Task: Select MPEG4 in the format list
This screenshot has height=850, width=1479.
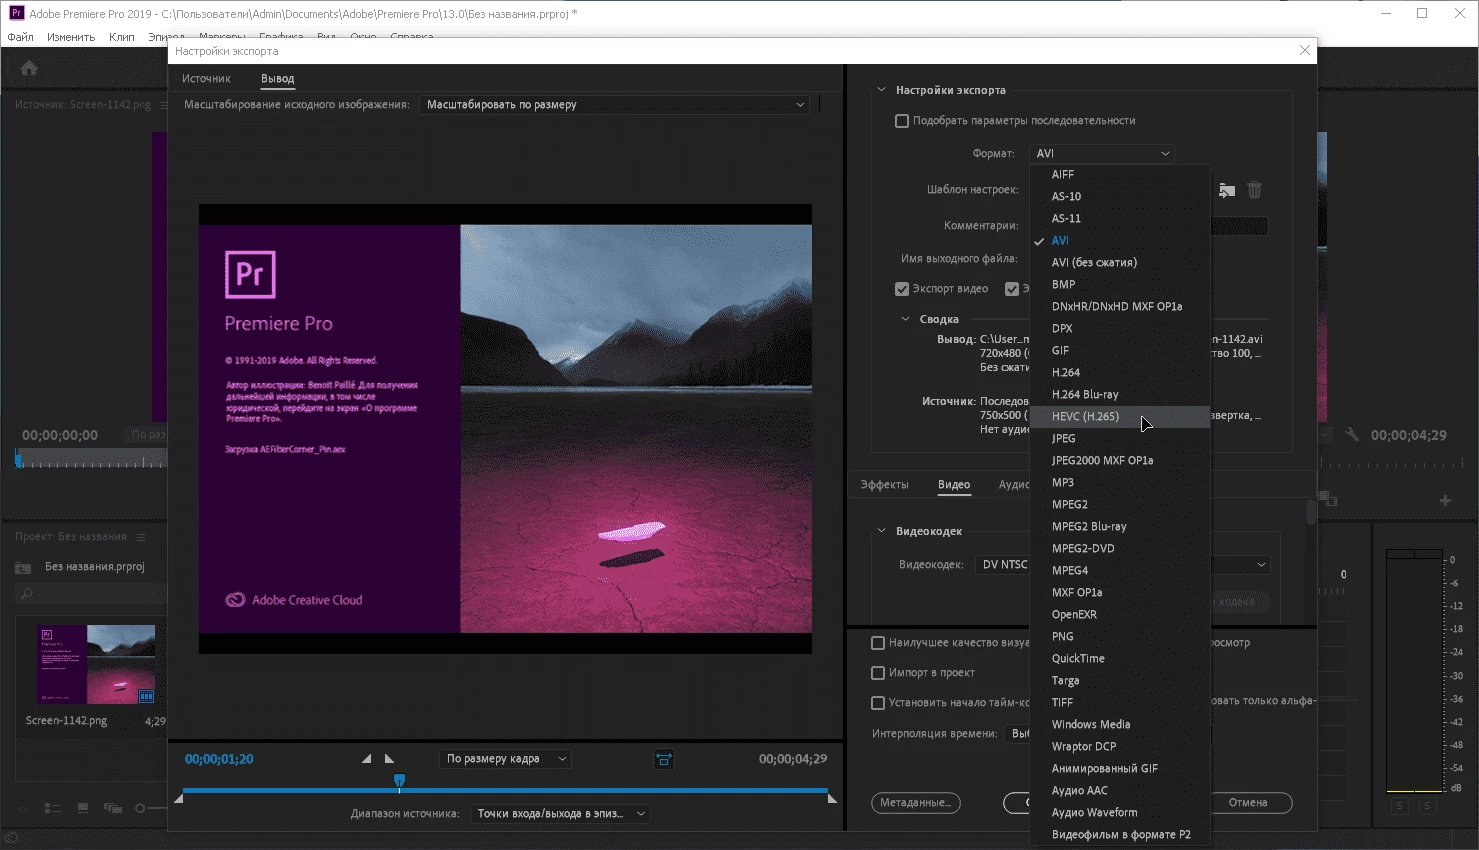Action: (x=1120, y=570)
